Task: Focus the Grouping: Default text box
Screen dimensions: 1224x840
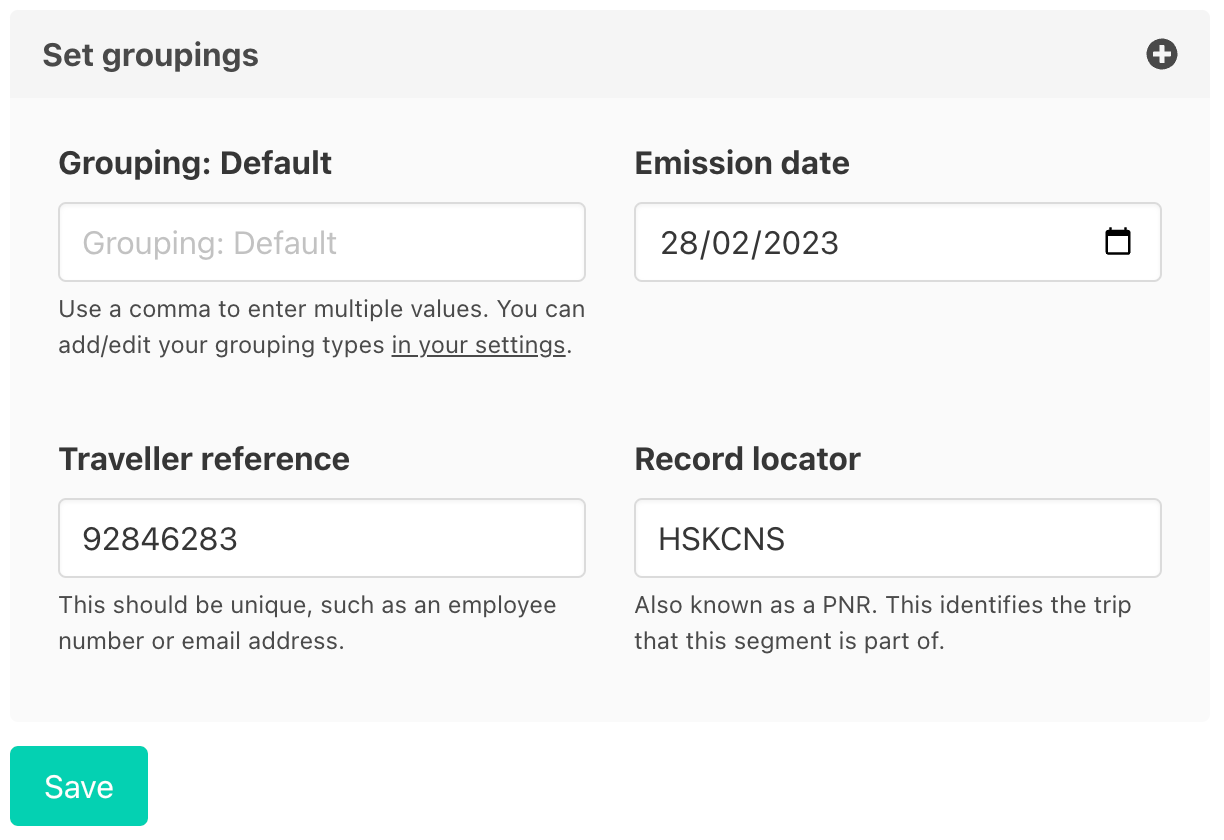Action: pos(321,242)
